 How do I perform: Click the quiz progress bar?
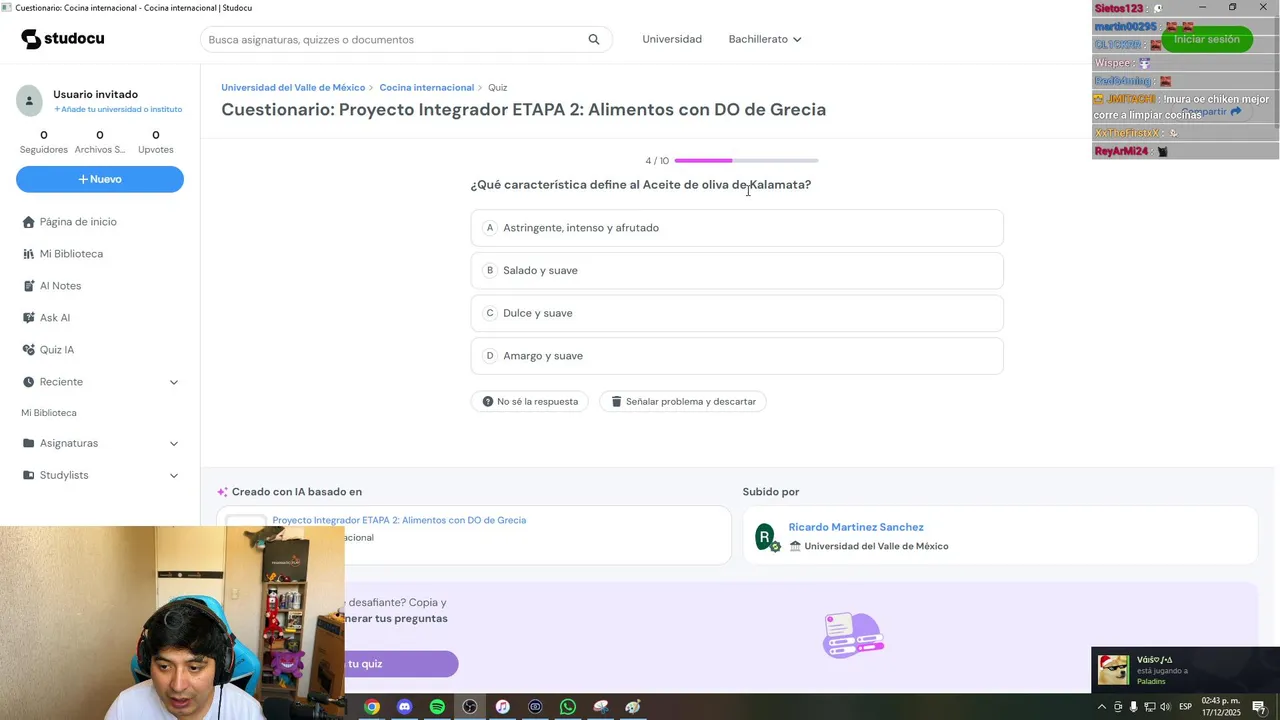[746, 161]
